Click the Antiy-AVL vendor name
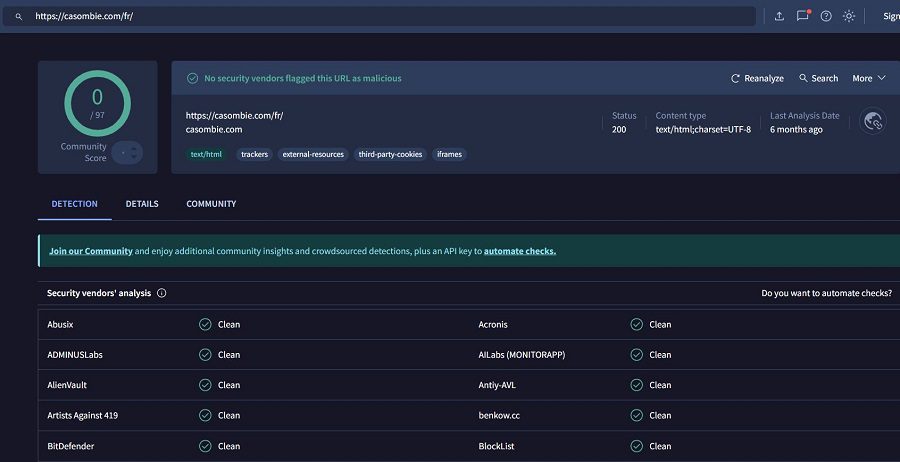Viewport: 900px width, 462px height. pyautogui.click(x=497, y=385)
